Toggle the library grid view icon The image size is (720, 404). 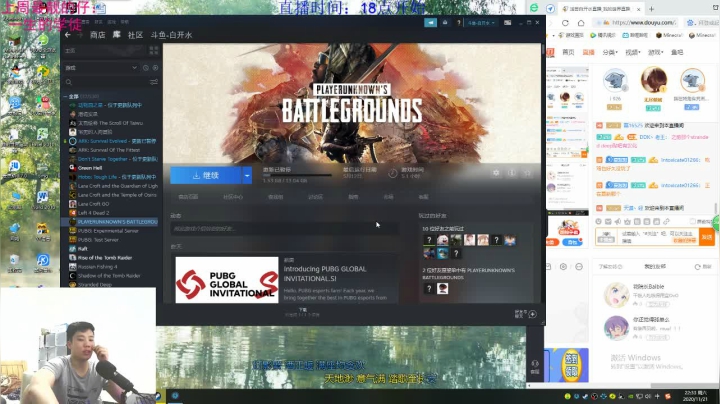[x=154, y=50]
